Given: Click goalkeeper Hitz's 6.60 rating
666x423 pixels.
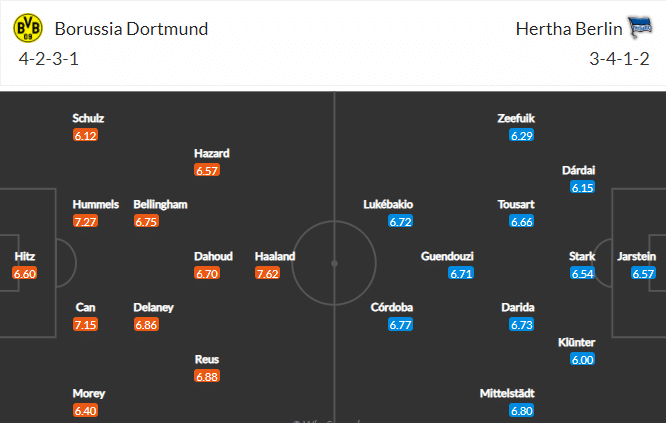Looking at the screenshot, I should 25,273.
